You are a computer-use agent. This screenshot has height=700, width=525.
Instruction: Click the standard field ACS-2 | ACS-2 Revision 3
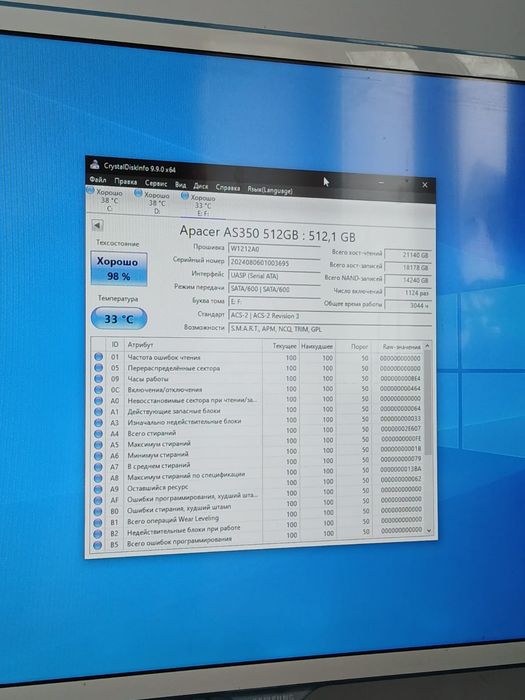[330, 315]
